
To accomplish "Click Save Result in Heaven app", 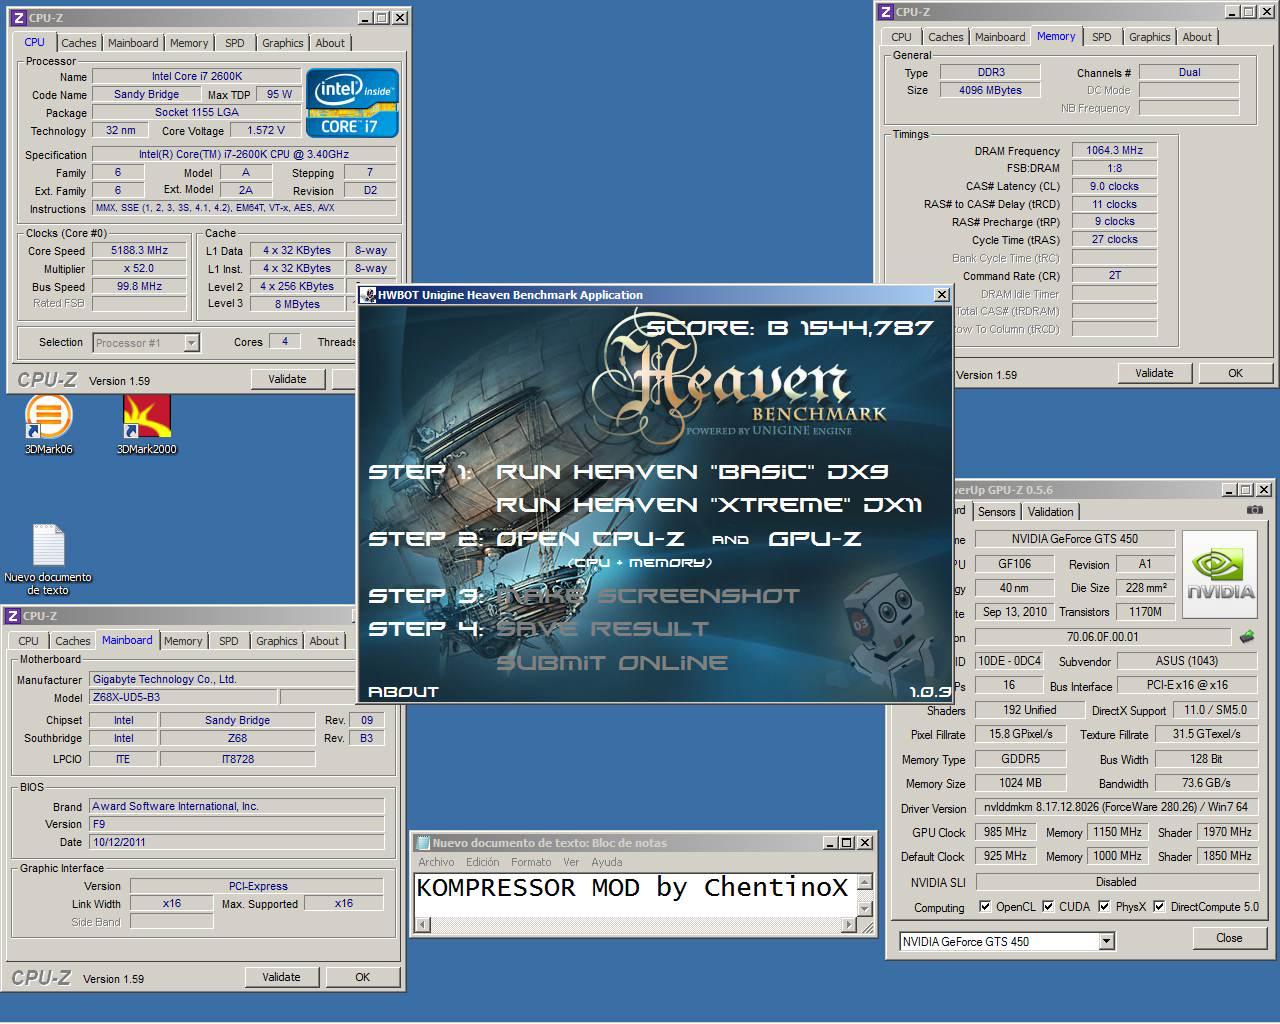I will click(602, 629).
